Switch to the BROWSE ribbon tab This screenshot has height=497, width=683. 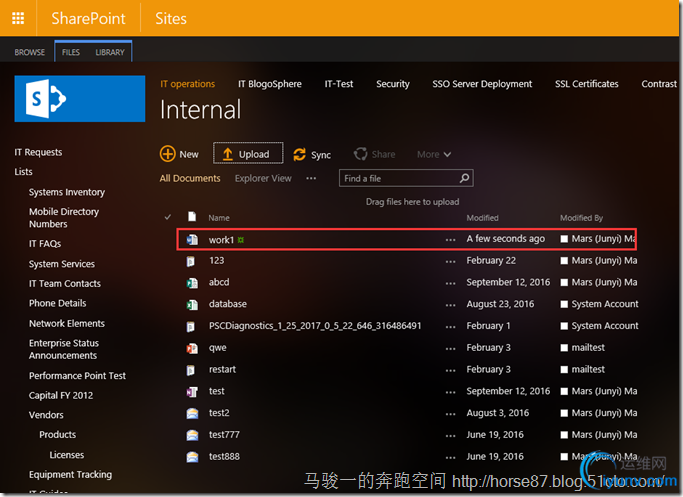[x=30, y=52]
